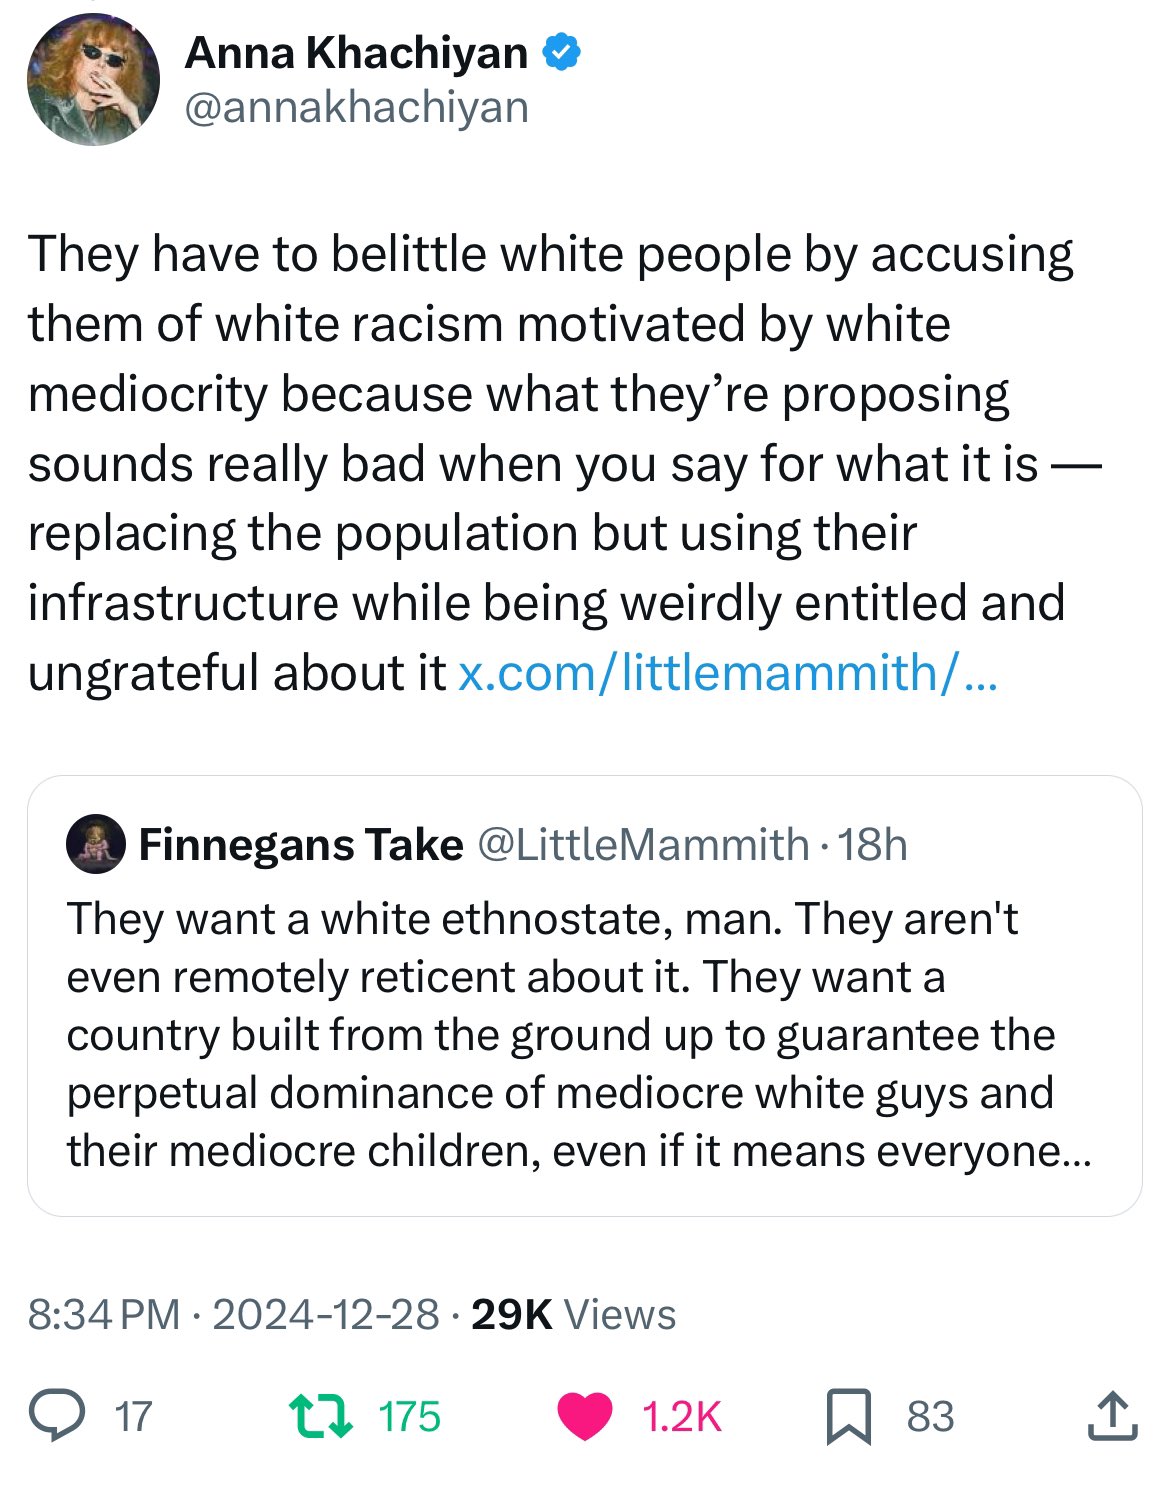Viewport: 1170px width, 1487px height.
Task: Open the Finnegans Take display name
Action: (x=301, y=845)
